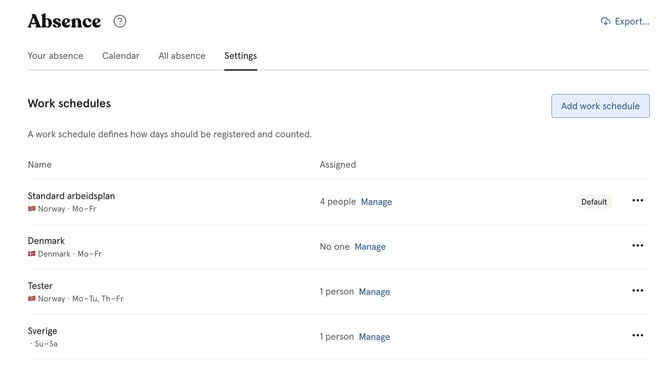Open the help icon beside Absence title
The height and width of the screenshot is (372, 670).
click(120, 21)
